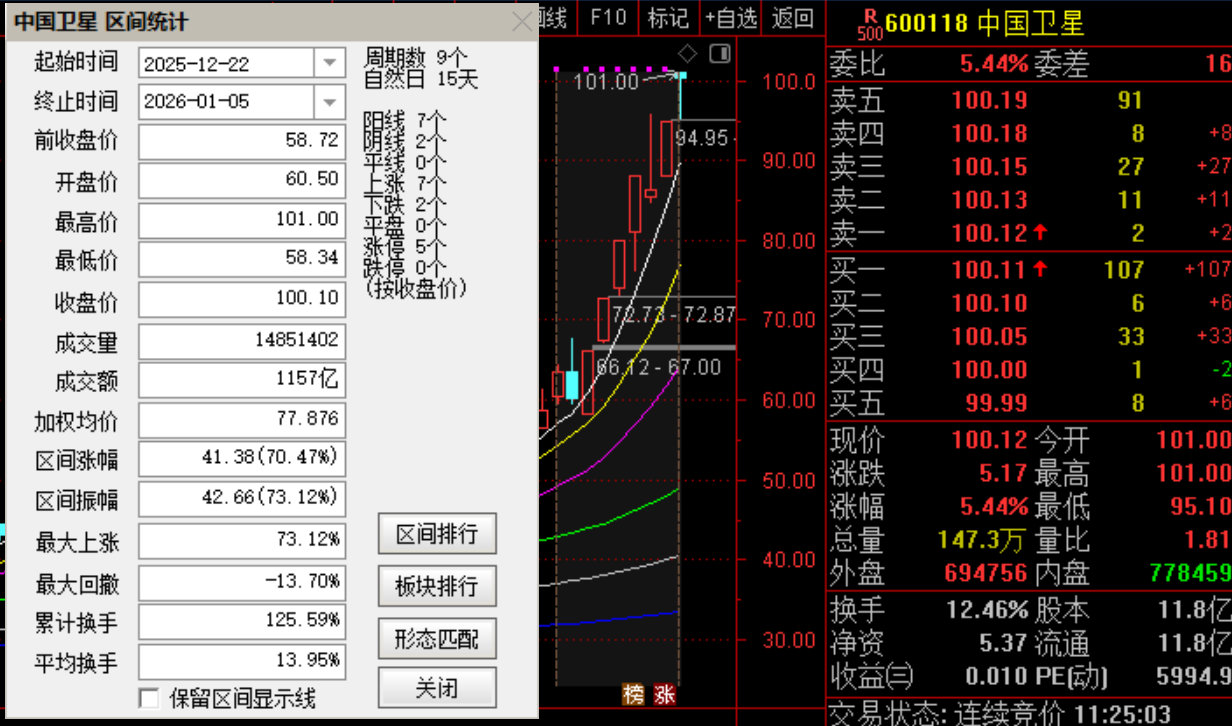1232x726 pixels.
Task: Click the 开盘价 value field 60.50
Action: [242, 181]
